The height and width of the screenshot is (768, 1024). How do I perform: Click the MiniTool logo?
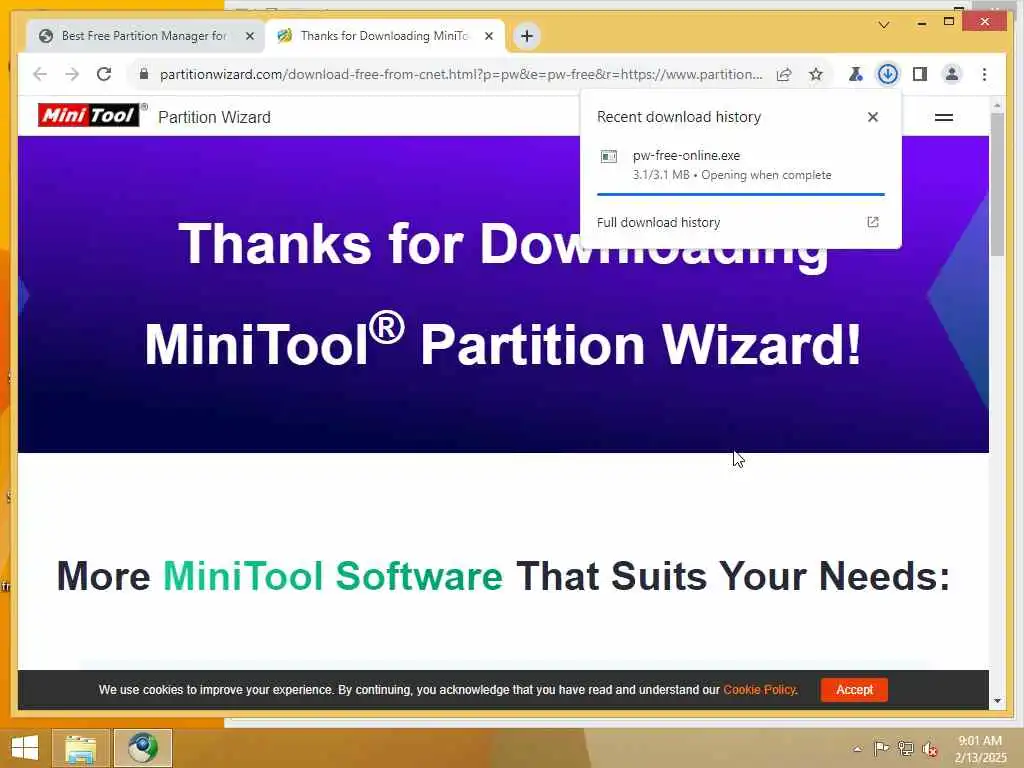coord(88,115)
